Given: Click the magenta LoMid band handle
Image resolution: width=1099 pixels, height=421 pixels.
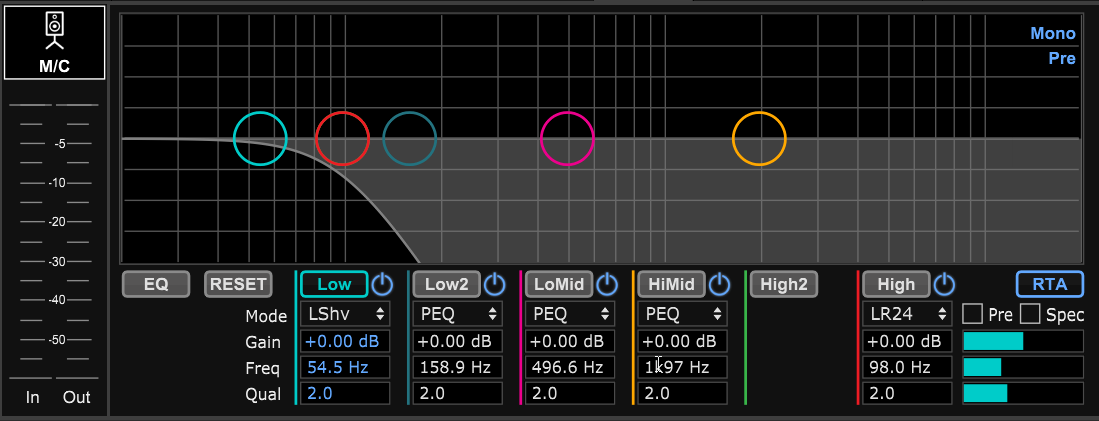Looking at the screenshot, I should point(567,139).
